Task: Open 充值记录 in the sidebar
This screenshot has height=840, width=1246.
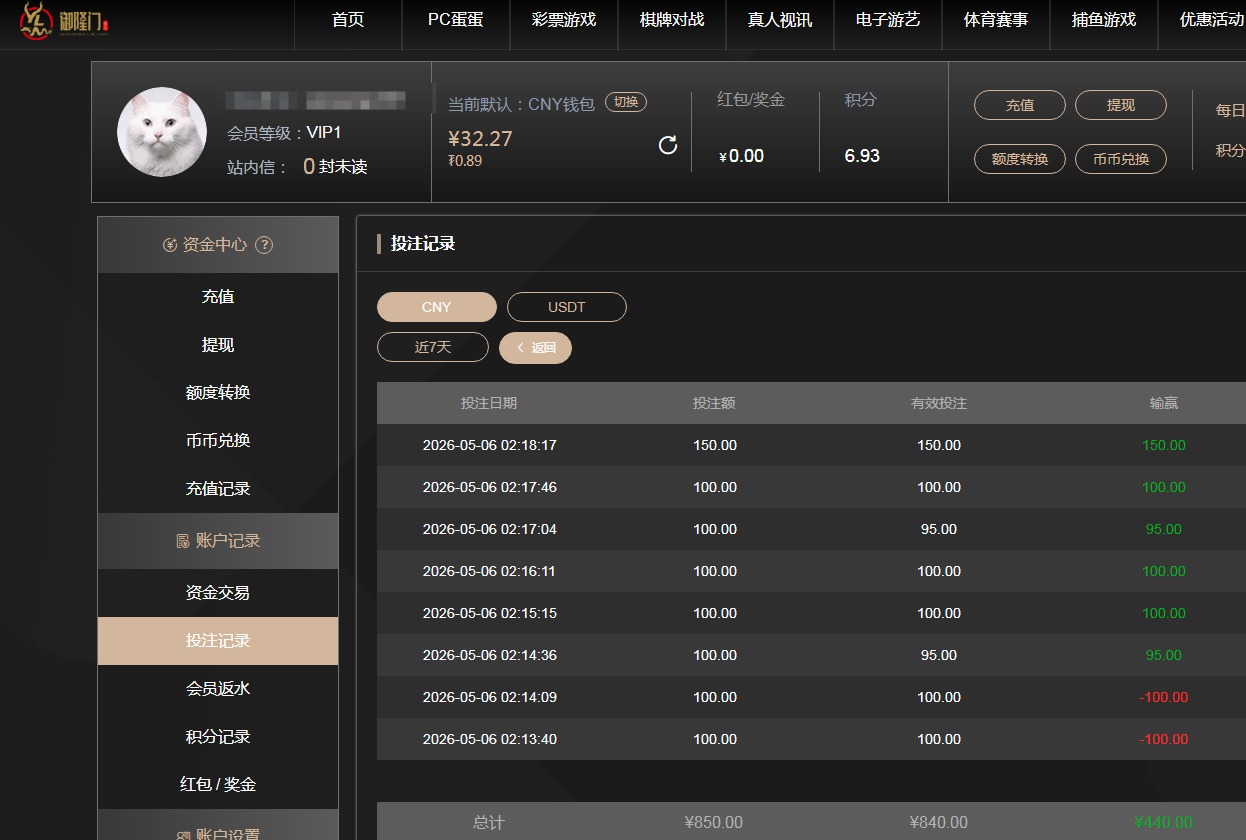Action: pos(218,489)
